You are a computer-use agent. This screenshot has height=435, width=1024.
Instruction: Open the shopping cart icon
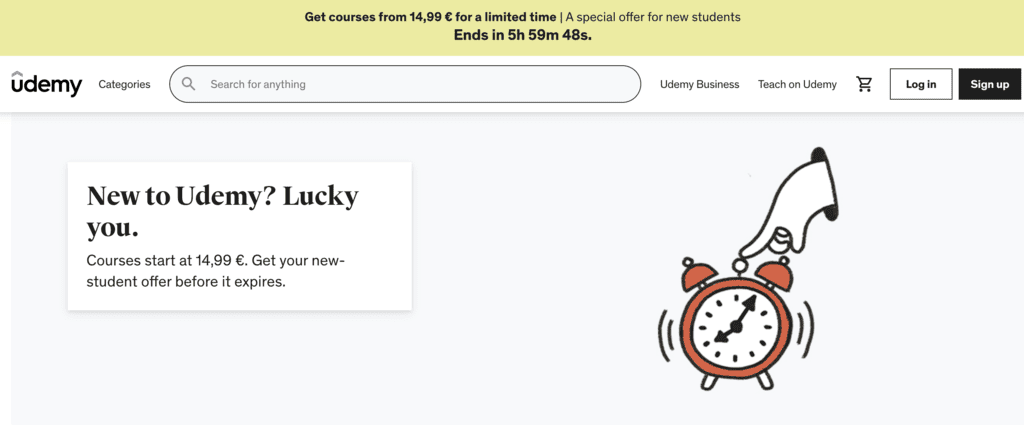tap(864, 84)
